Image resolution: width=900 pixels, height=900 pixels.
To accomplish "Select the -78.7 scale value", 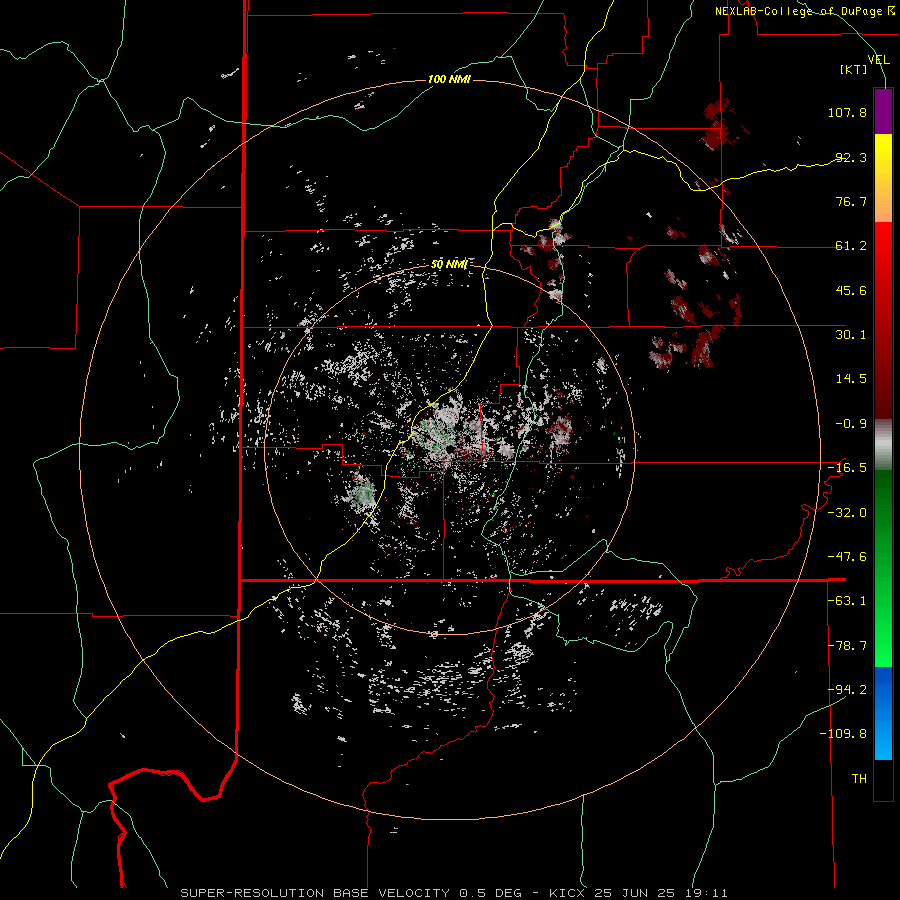I will pyautogui.click(x=847, y=646).
